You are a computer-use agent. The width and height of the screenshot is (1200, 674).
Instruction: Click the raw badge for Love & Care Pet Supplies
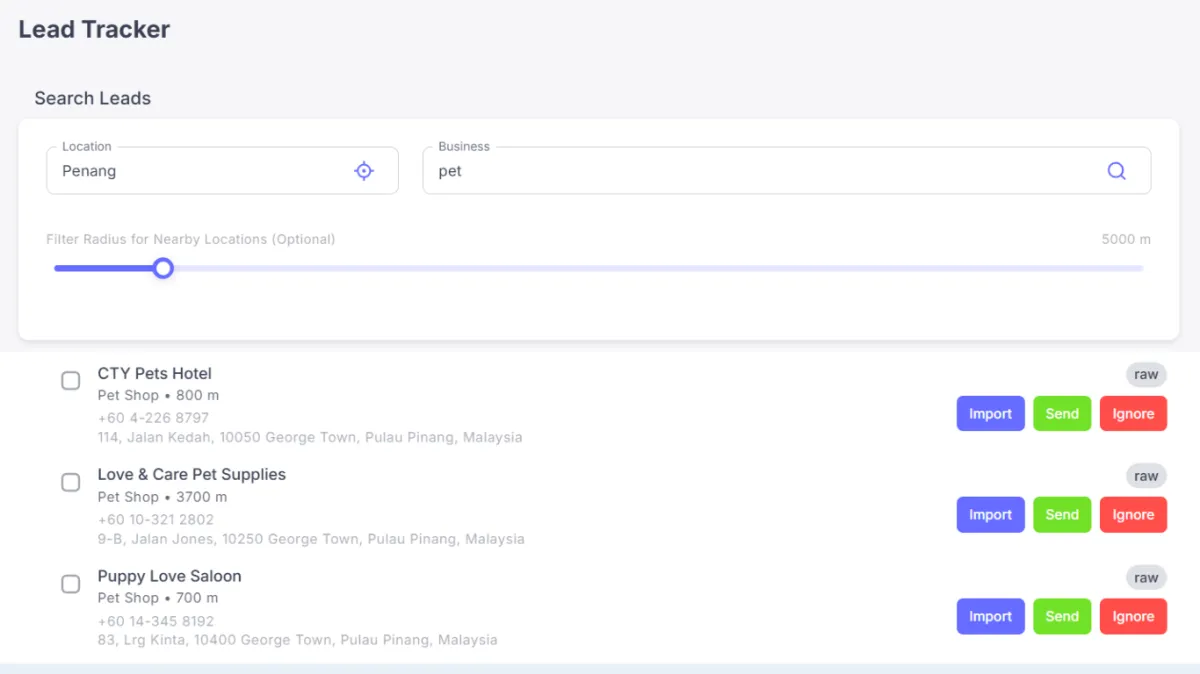pos(1146,476)
